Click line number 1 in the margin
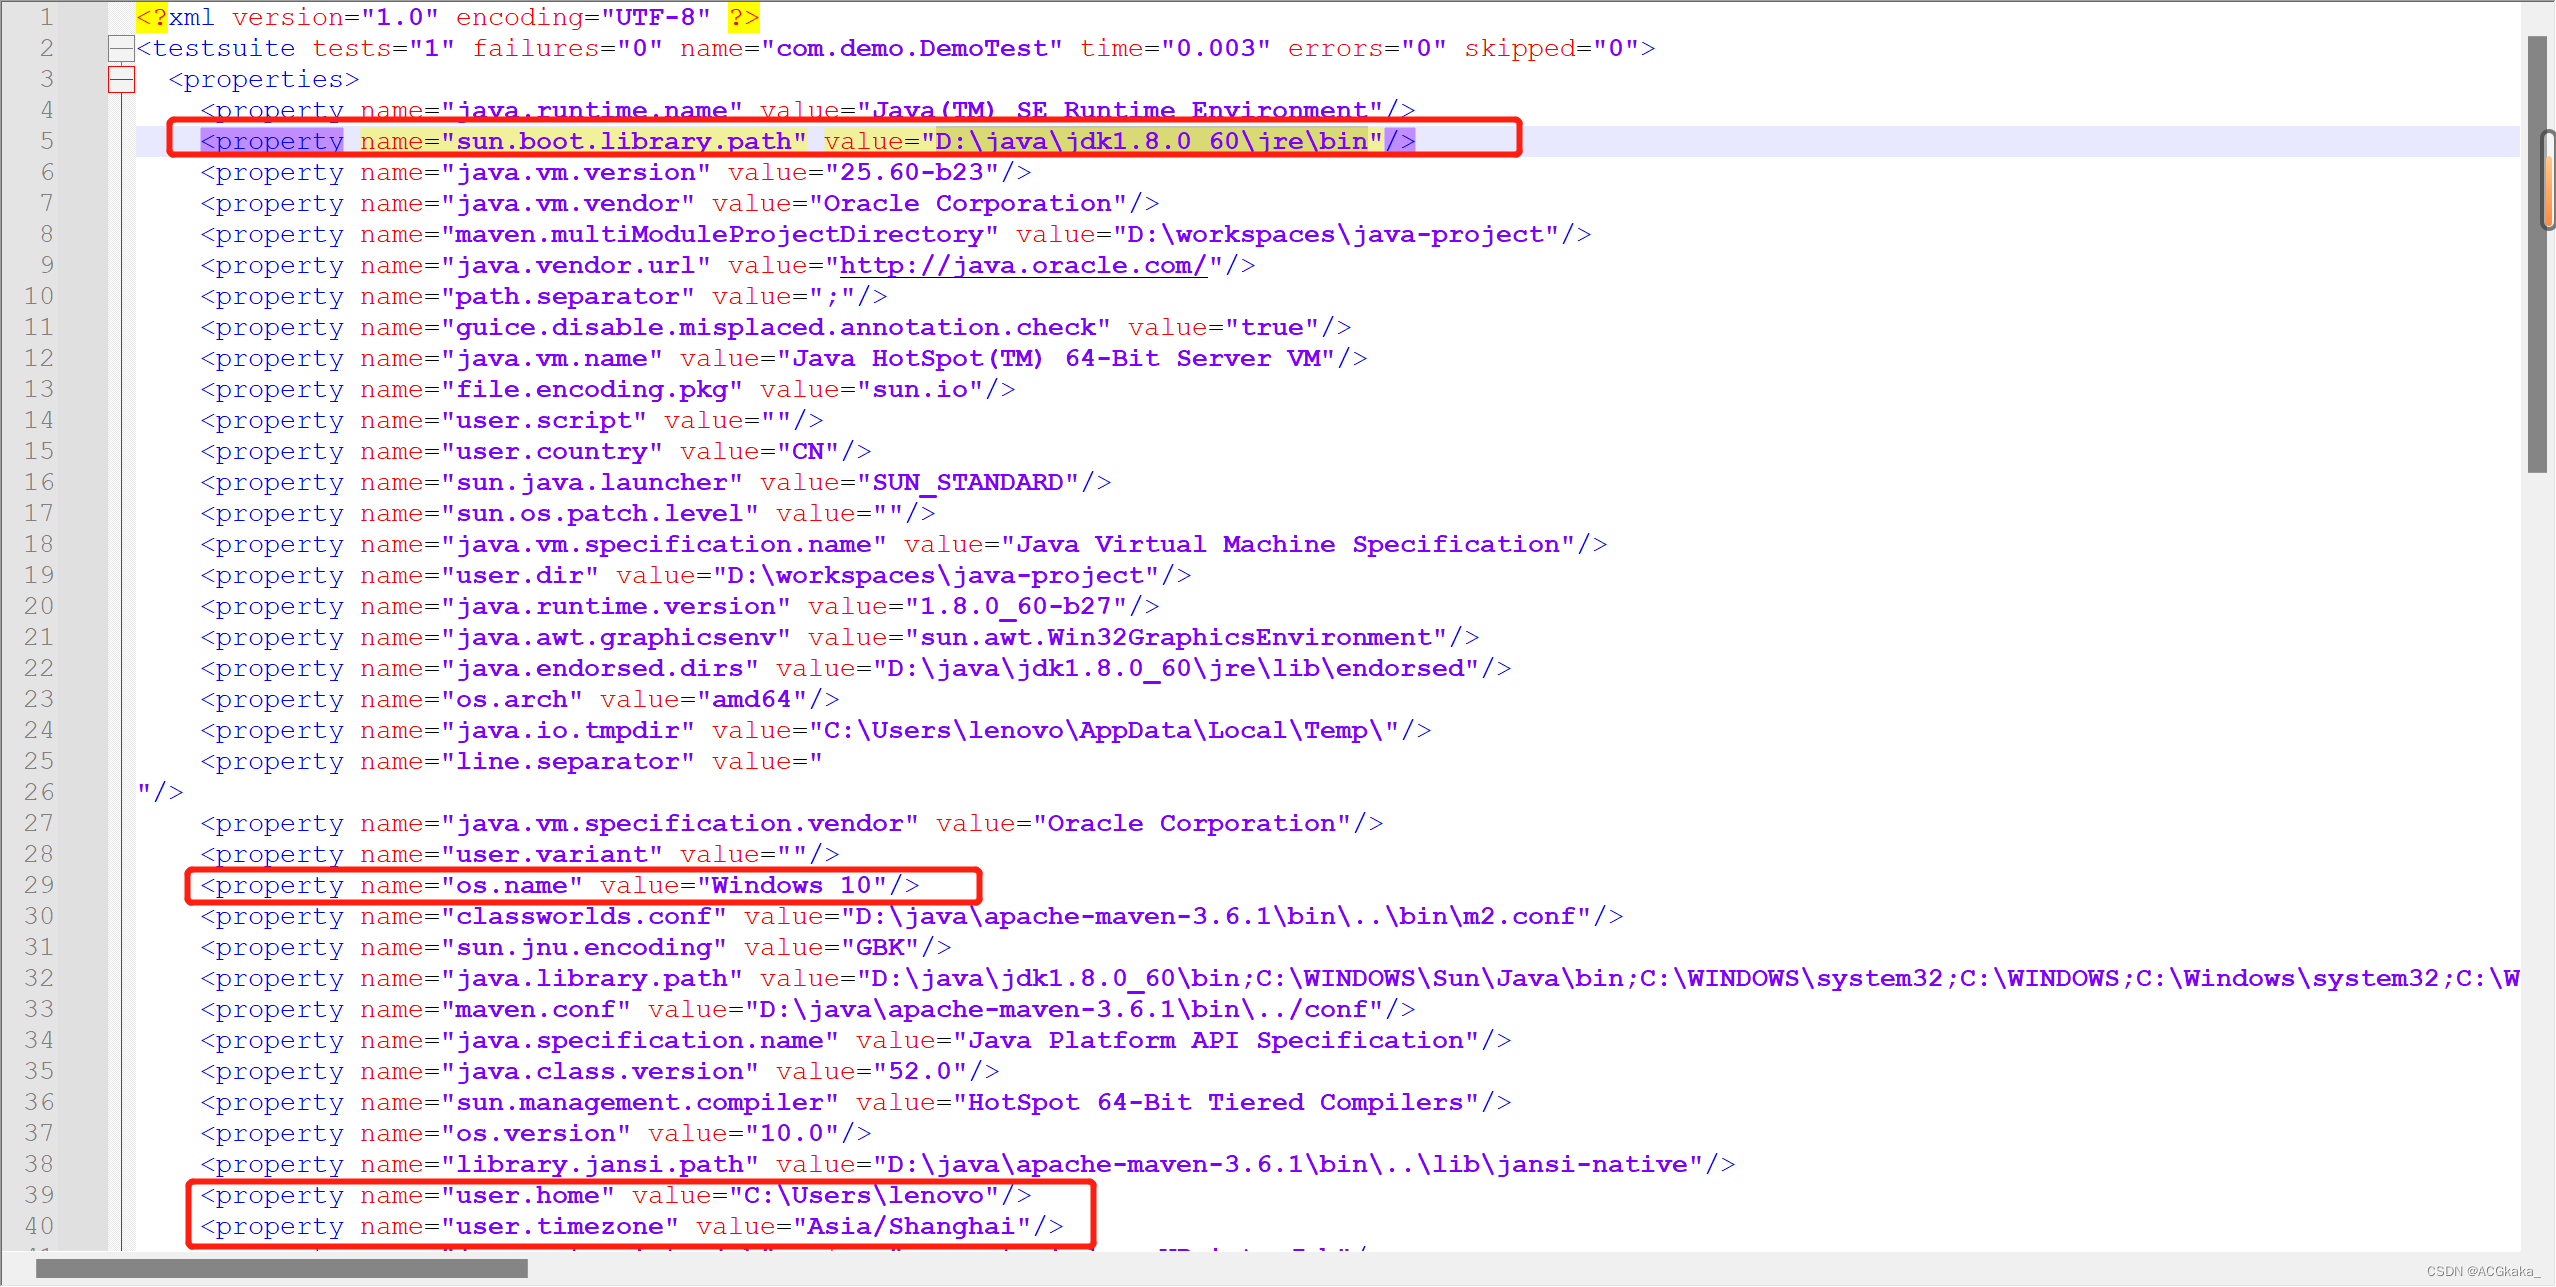2556x1287 pixels. pos(46,17)
